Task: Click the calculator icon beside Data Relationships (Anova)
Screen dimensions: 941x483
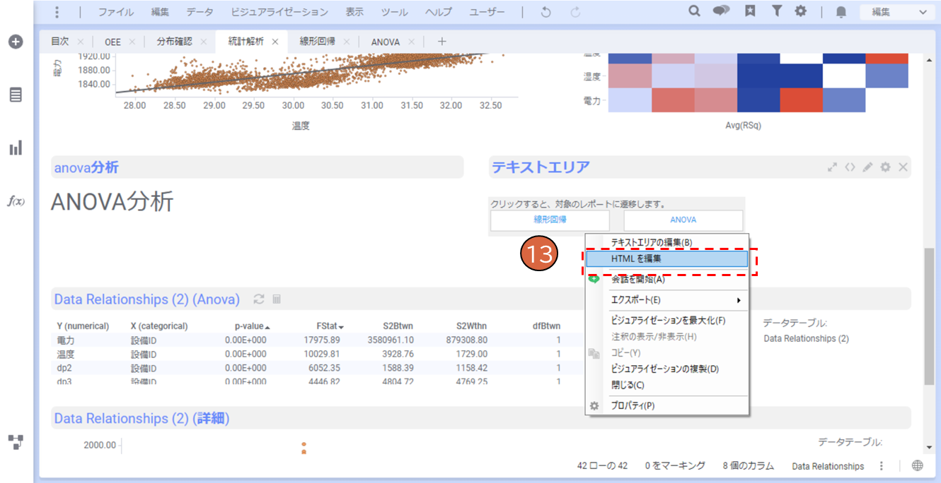Action: point(277,299)
